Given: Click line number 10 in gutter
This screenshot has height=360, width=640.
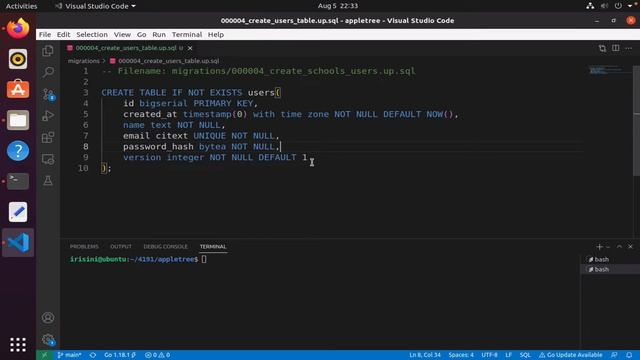Looking at the screenshot, I should coord(83,168).
